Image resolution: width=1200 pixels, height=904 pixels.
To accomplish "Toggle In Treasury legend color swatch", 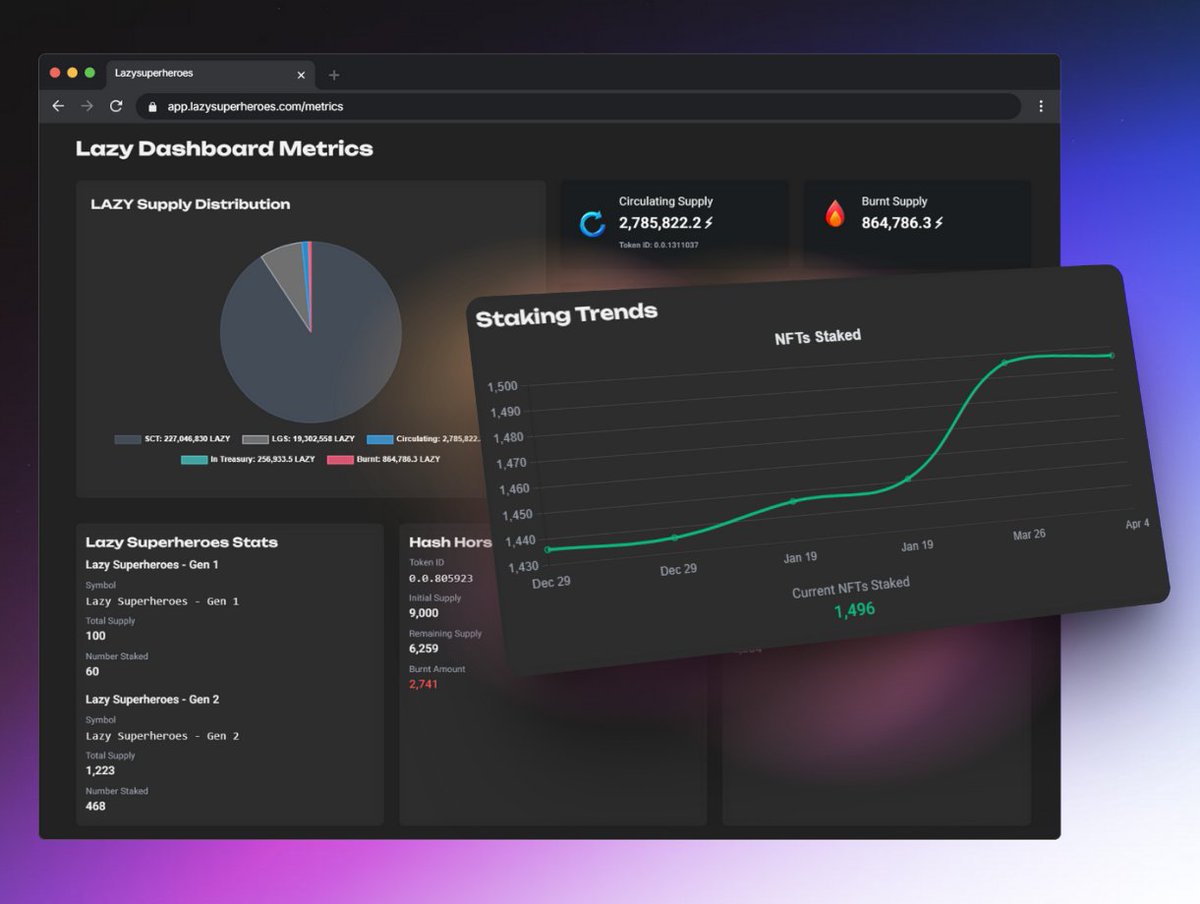I will click(194, 459).
